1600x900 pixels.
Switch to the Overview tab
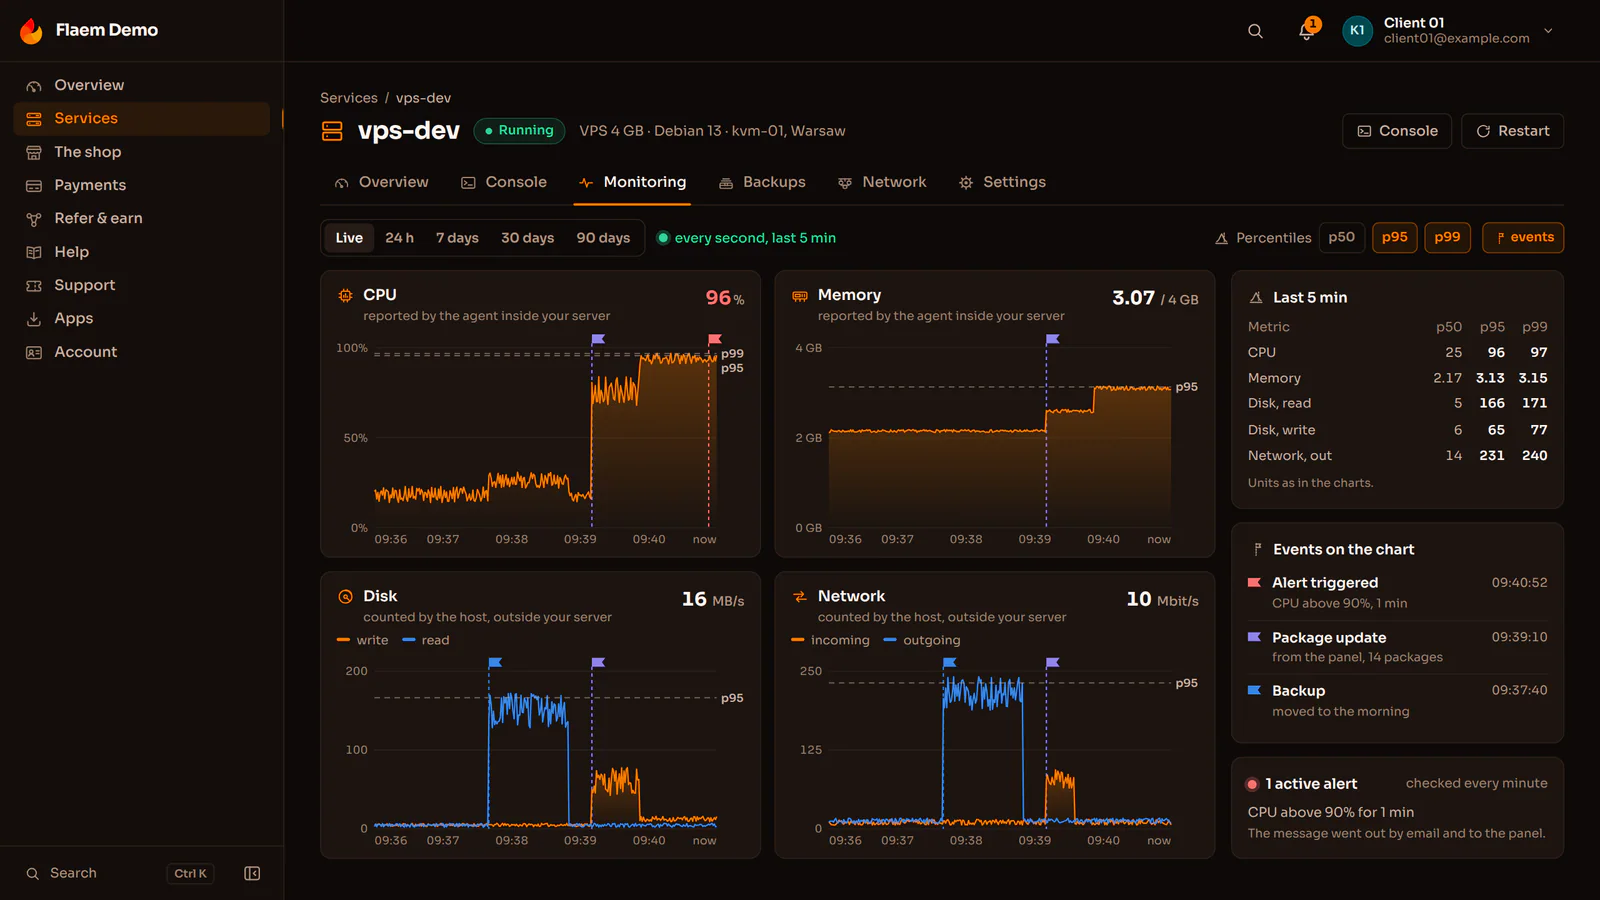pyautogui.click(x=382, y=182)
